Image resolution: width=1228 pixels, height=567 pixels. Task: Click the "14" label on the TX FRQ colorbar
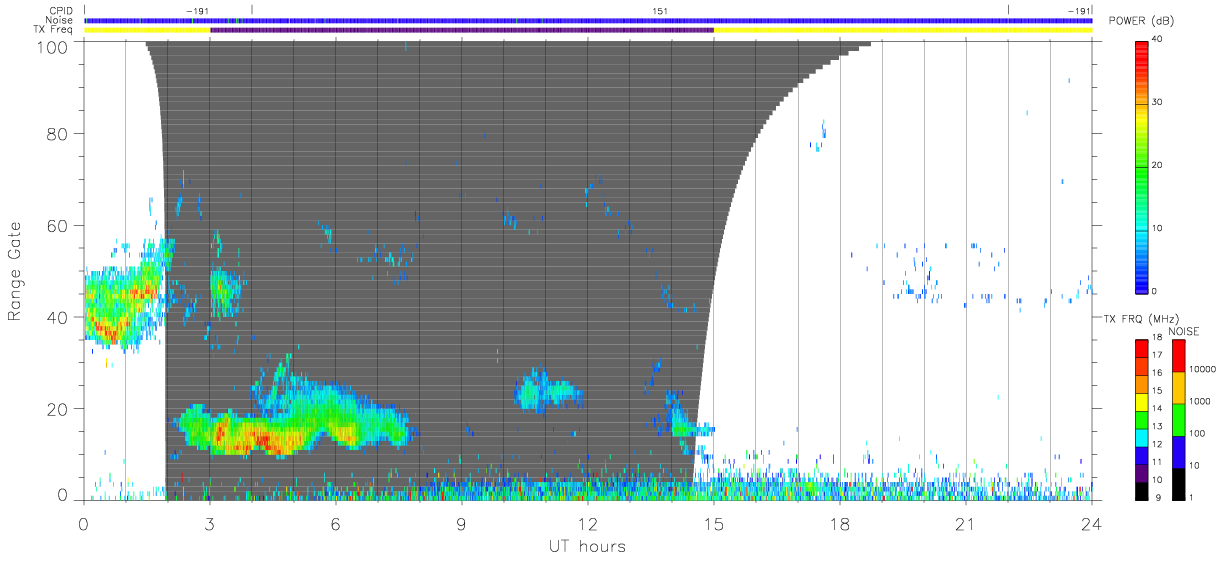click(x=1156, y=411)
